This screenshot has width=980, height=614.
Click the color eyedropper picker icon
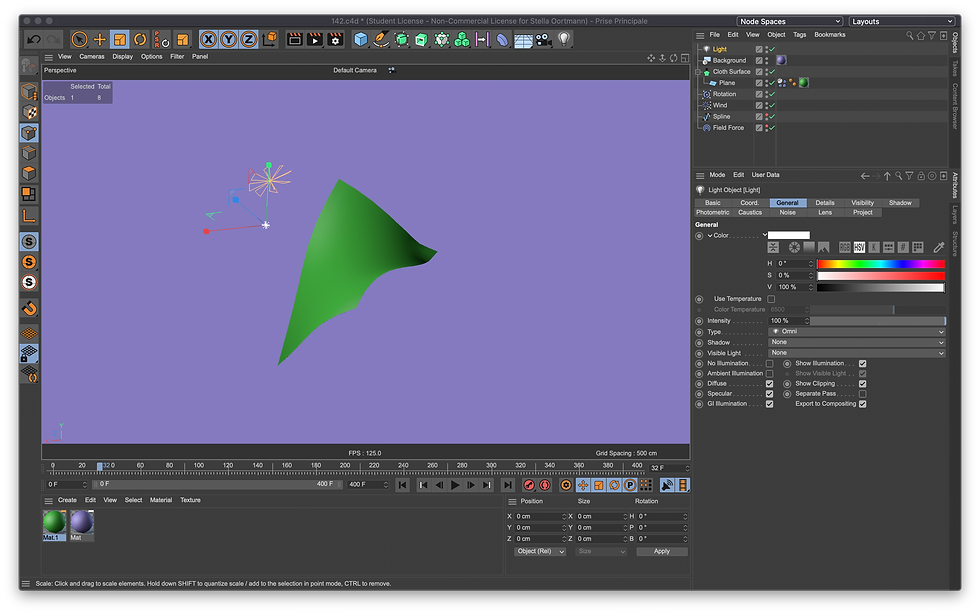tap(938, 247)
